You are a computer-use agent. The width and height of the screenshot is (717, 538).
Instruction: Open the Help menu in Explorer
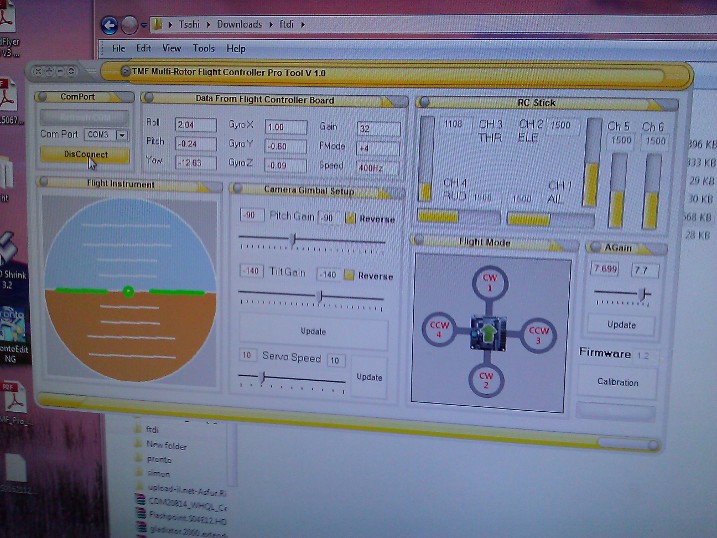tap(236, 48)
